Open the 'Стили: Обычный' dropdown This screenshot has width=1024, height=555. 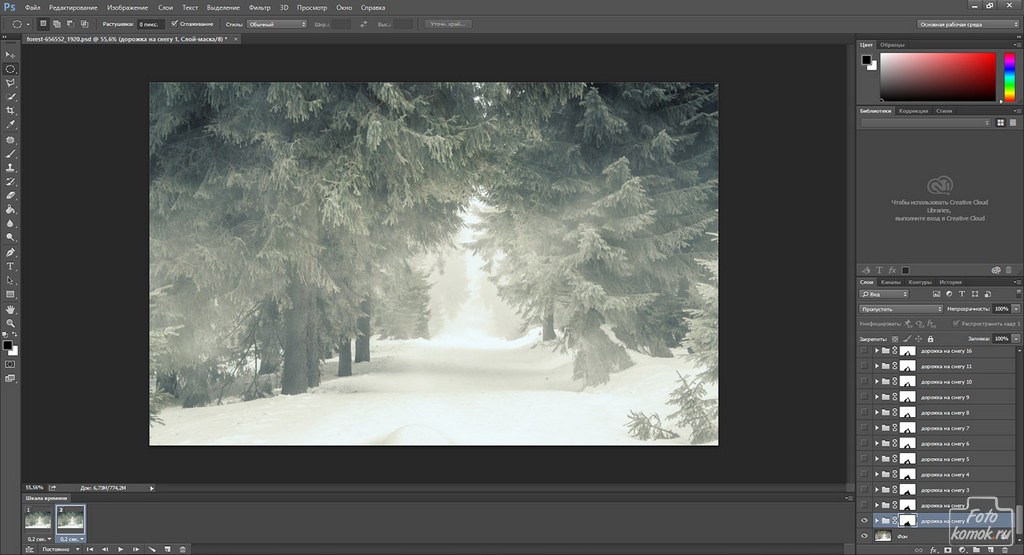click(277, 24)
